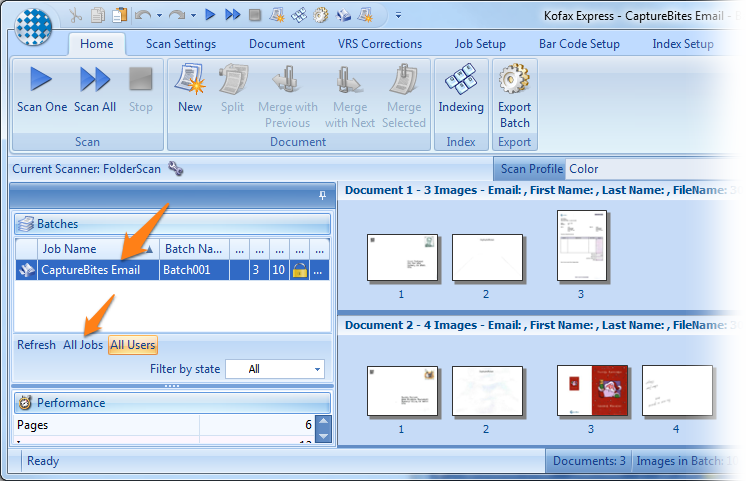This screenshot has width=746, height=481.
Task: Click Merge with Previous ribbon button
Action: 288,97
